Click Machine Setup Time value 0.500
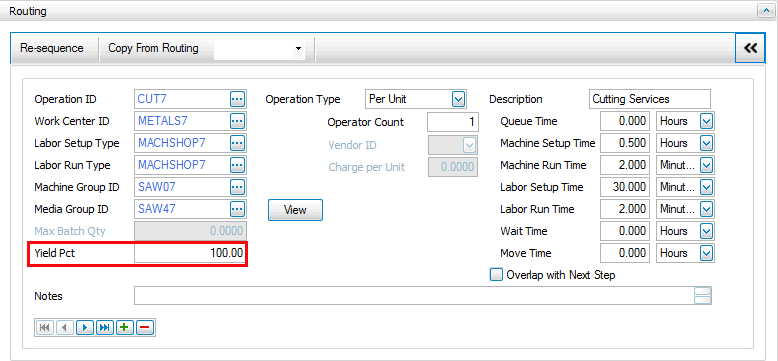This screenshot has height=361, width=778. coord(625,143)
